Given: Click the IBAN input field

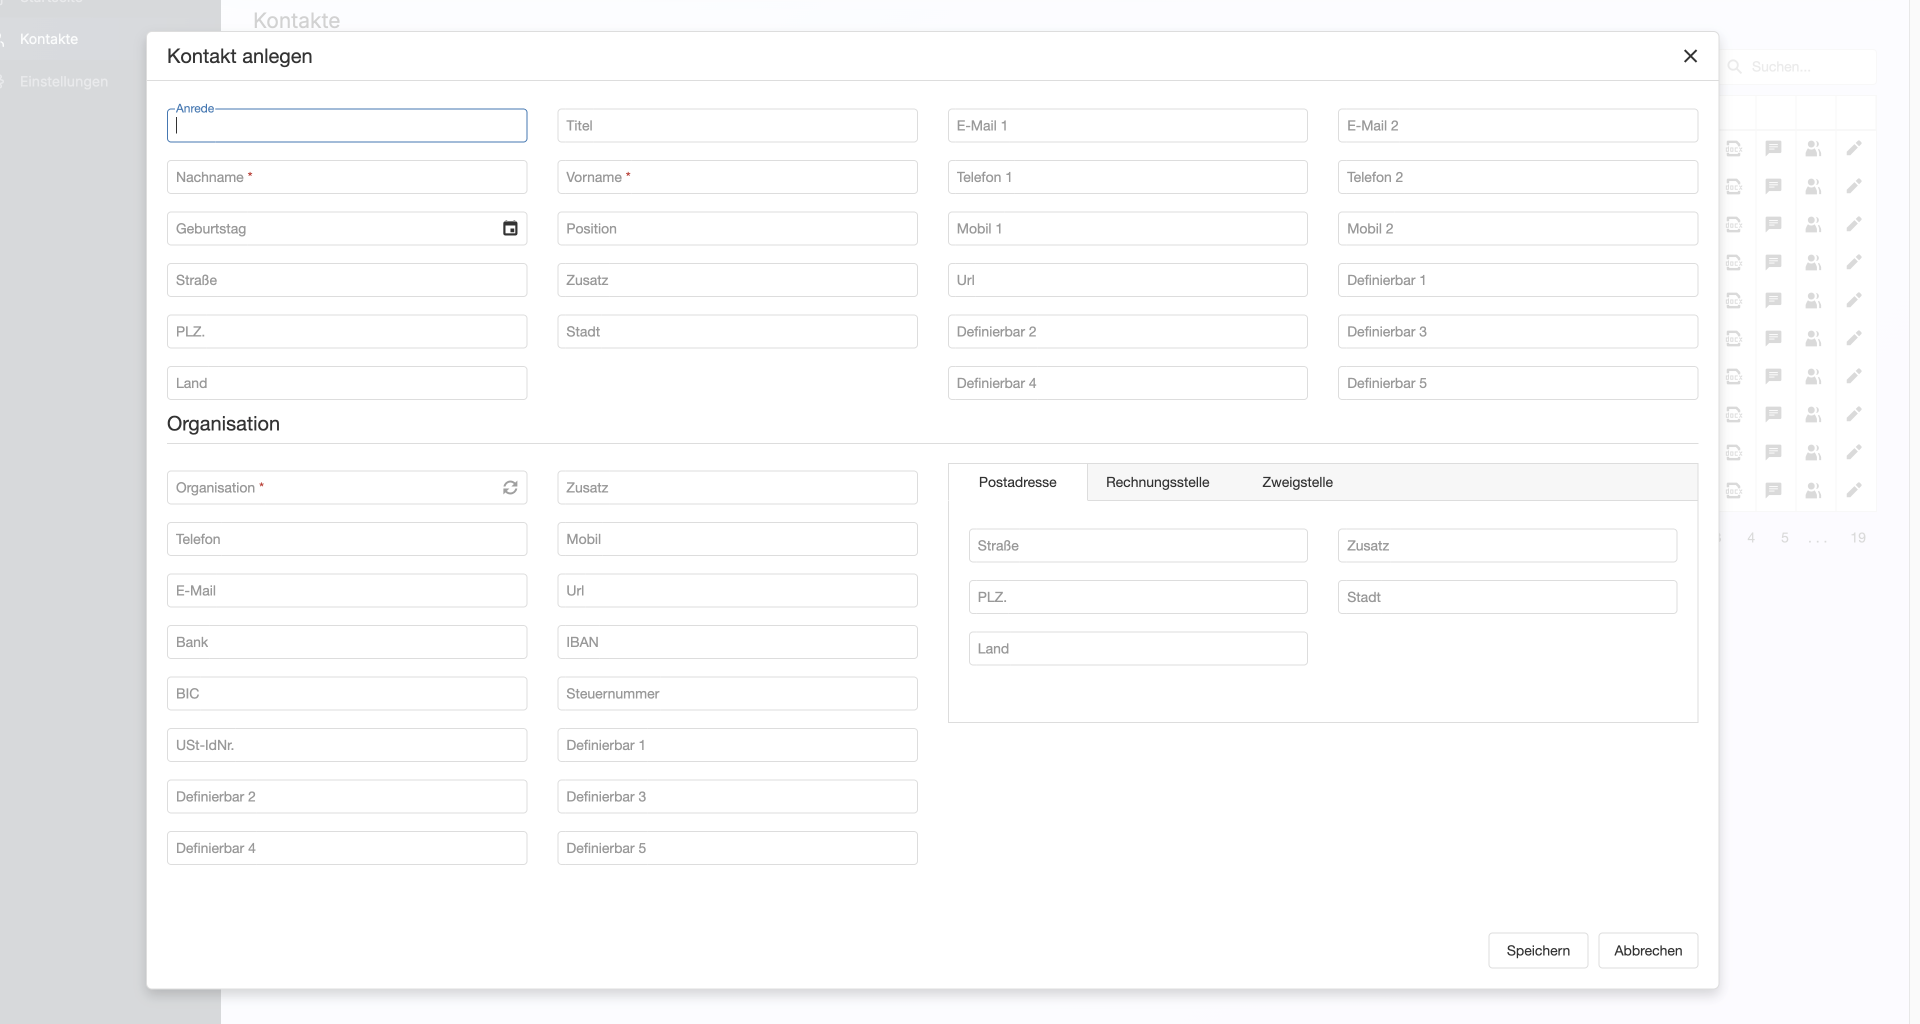Looking at the screenshot, I should pos(737,642).
